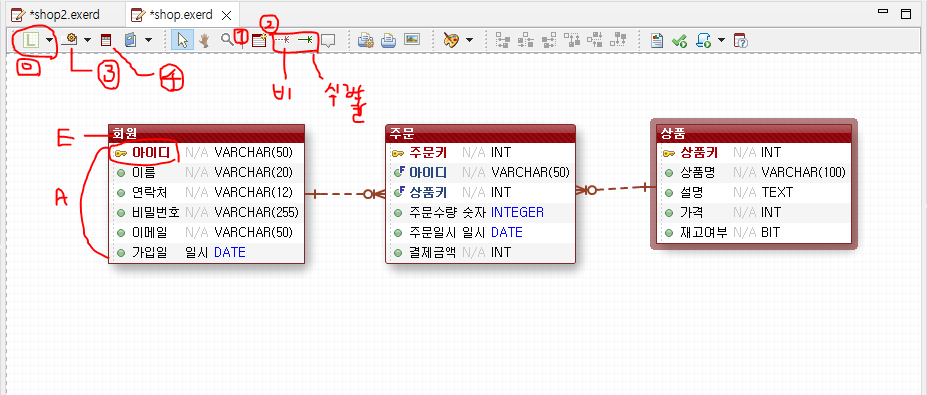Expand dropdown beside the gear display icon
The image size is (927, 395).
tap(87, 40)
